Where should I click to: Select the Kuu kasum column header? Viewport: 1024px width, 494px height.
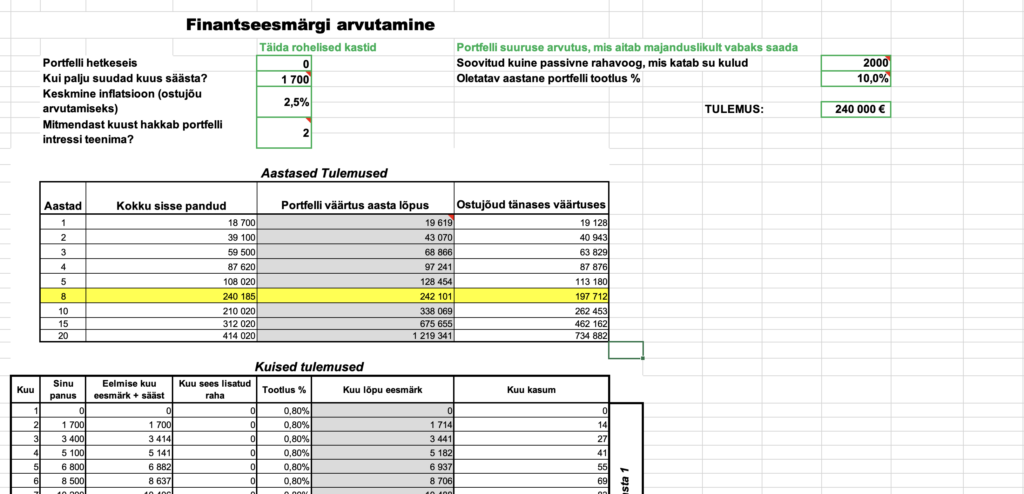click(531, 389)
